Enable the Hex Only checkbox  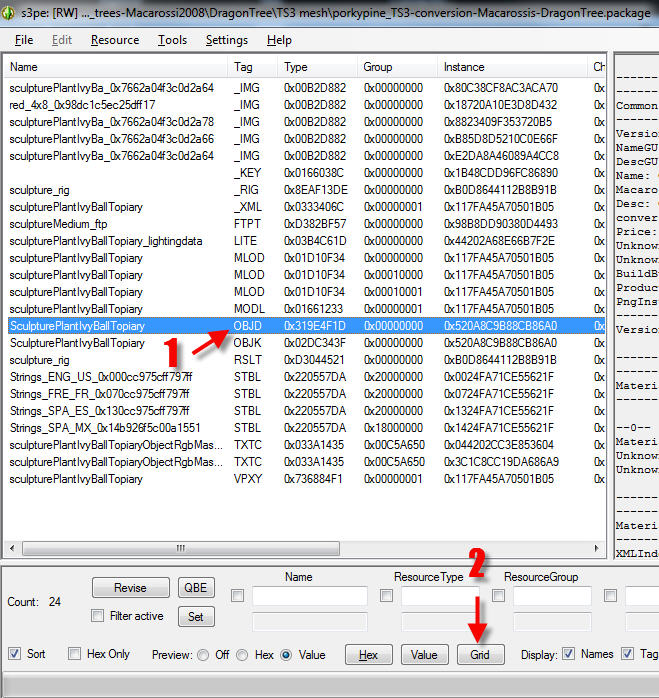tap(75, 654)
